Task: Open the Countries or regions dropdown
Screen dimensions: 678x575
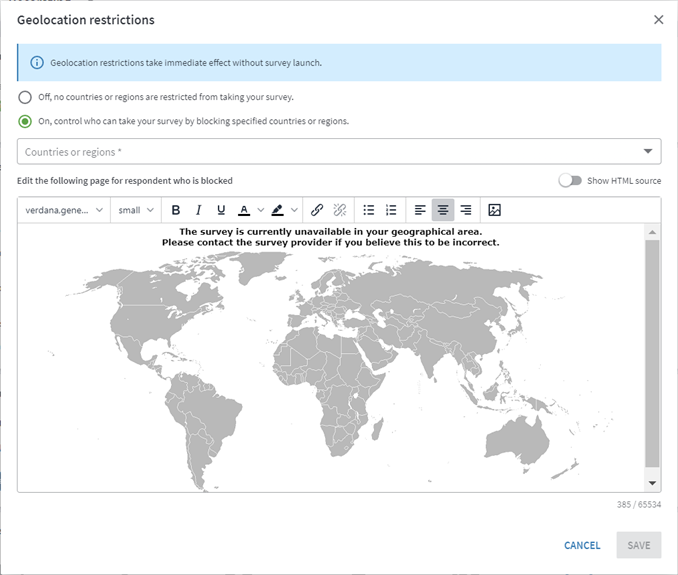Action: (339, 151)
